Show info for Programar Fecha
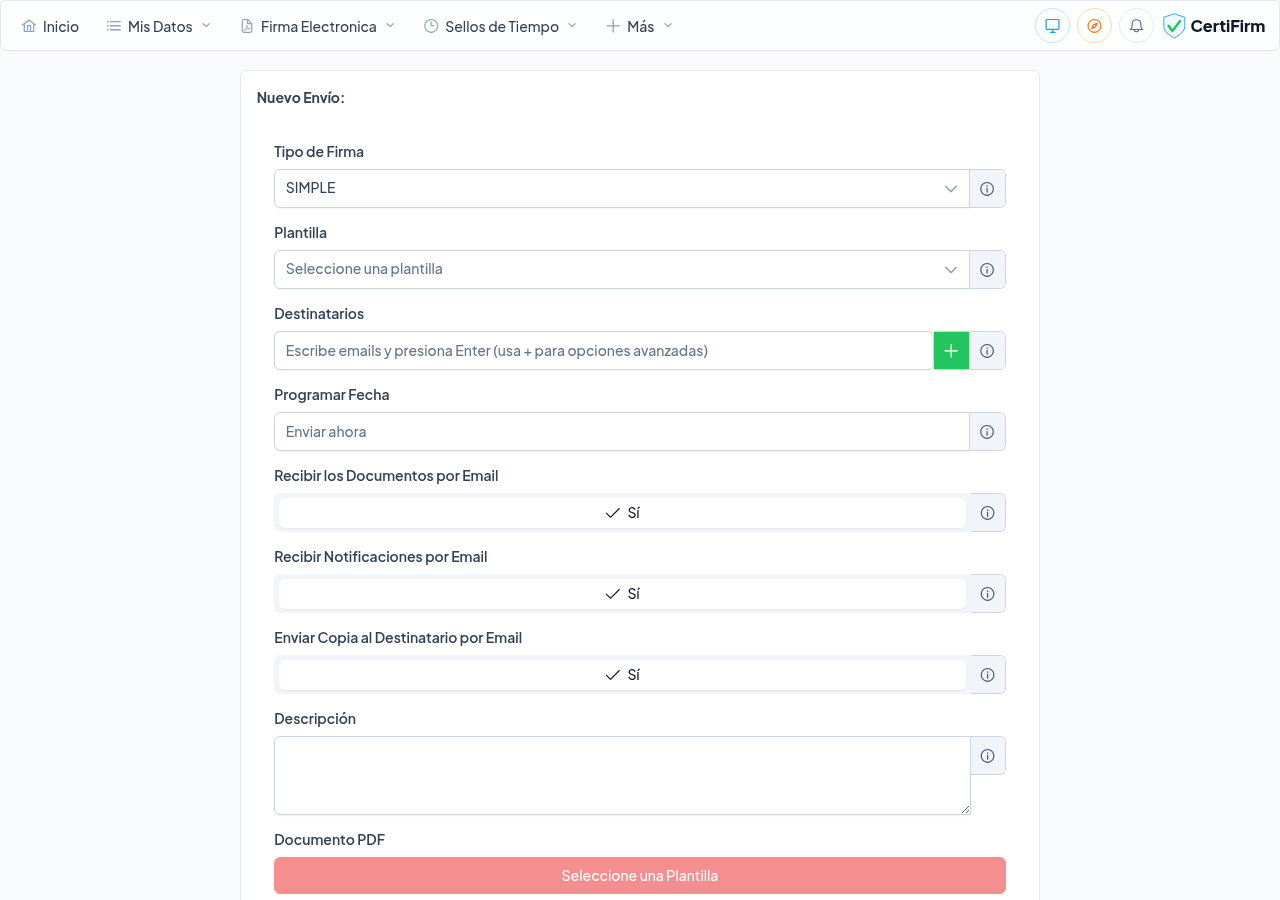 [987, 432]
